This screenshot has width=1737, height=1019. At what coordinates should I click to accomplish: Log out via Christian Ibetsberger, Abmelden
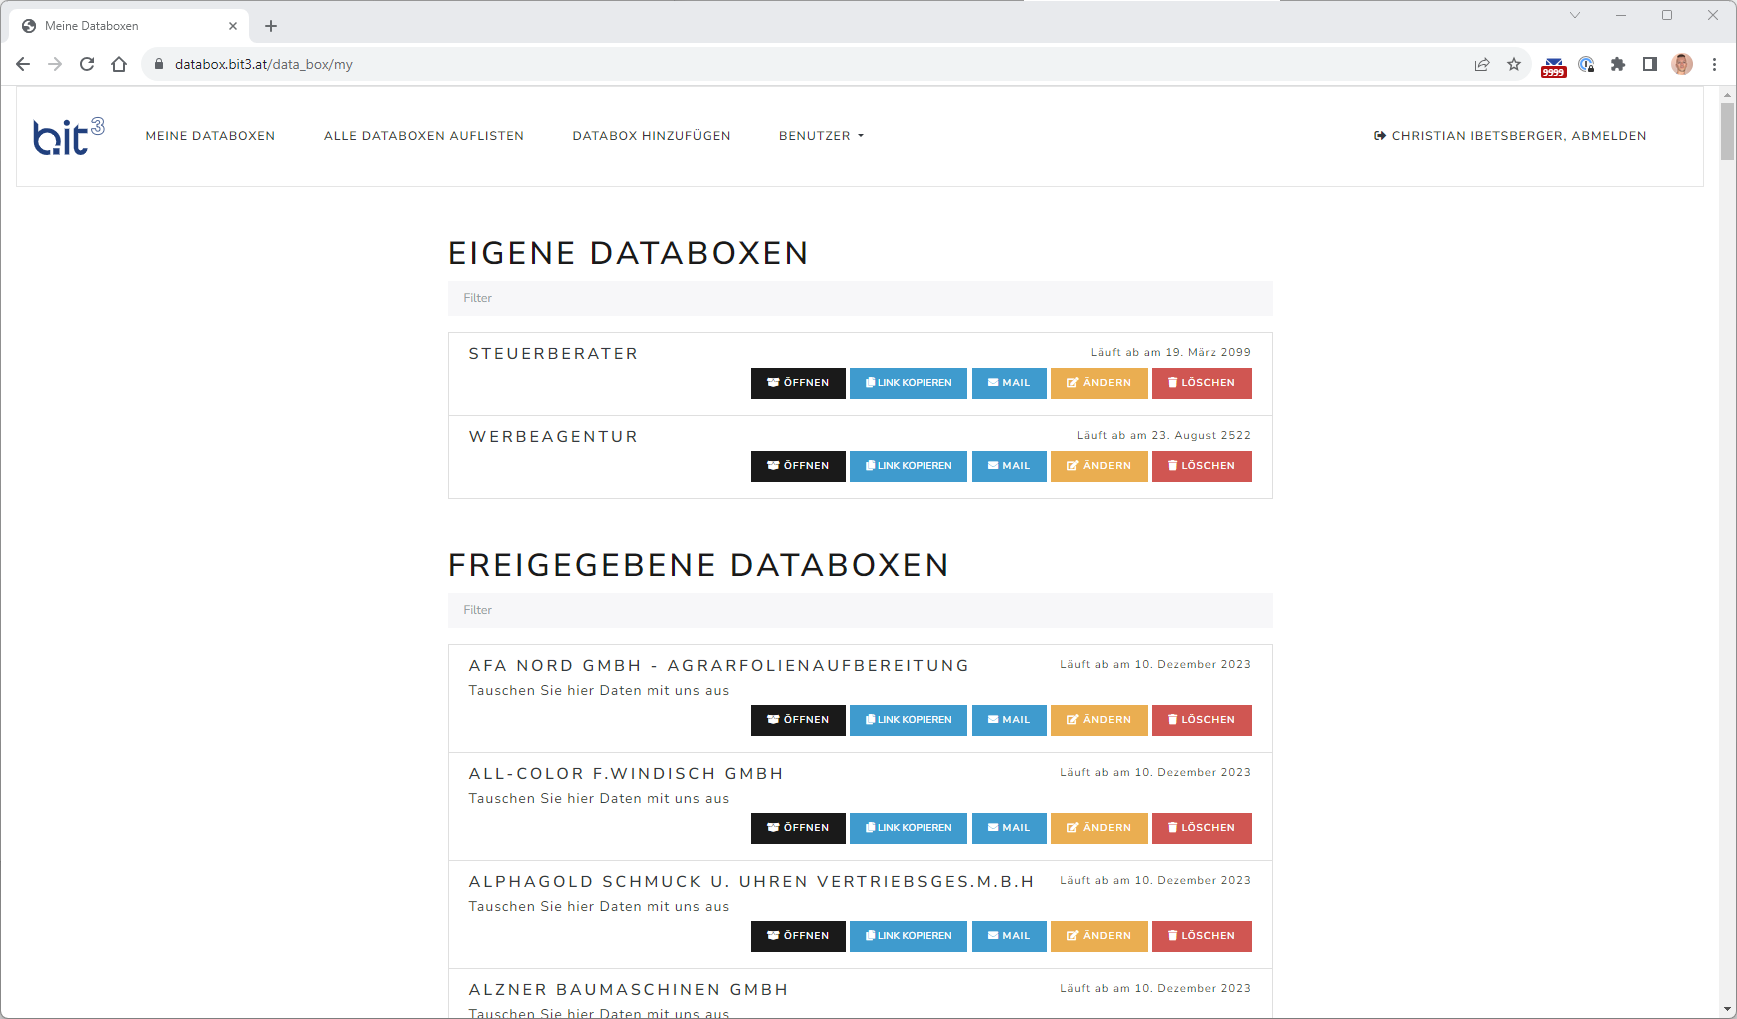[1510, 136]
